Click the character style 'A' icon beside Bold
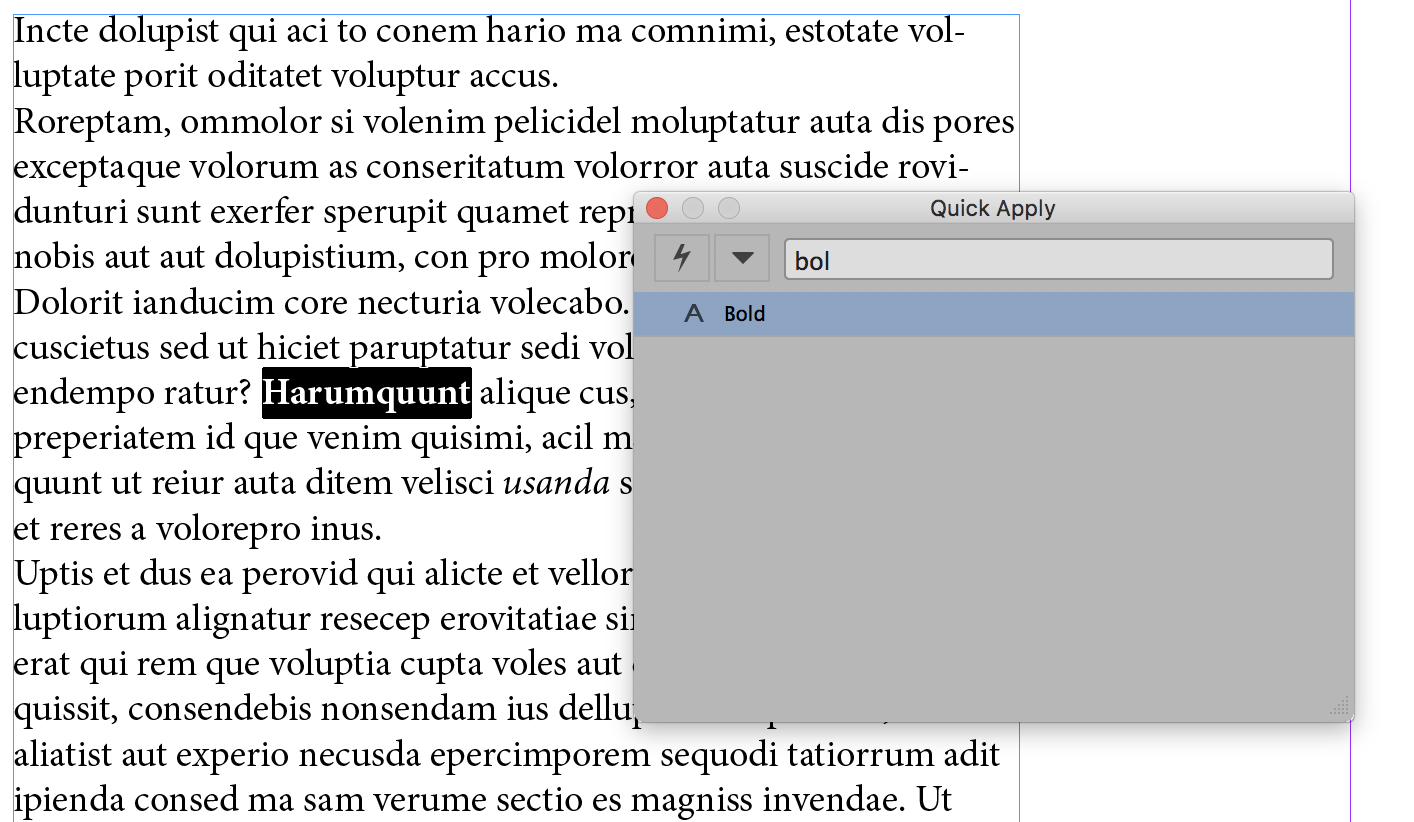The height and width of the screenshot is (822, 1414). (x=694, y=314)
